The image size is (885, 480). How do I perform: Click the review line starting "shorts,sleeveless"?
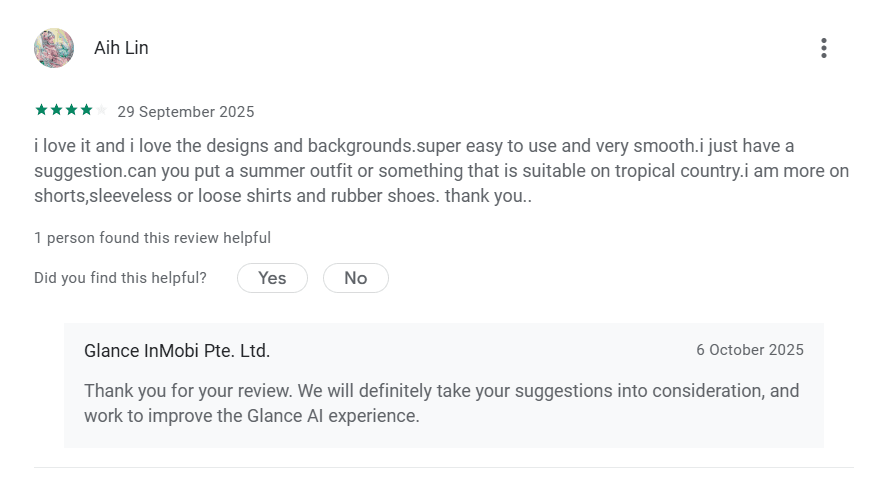[283, 196]
